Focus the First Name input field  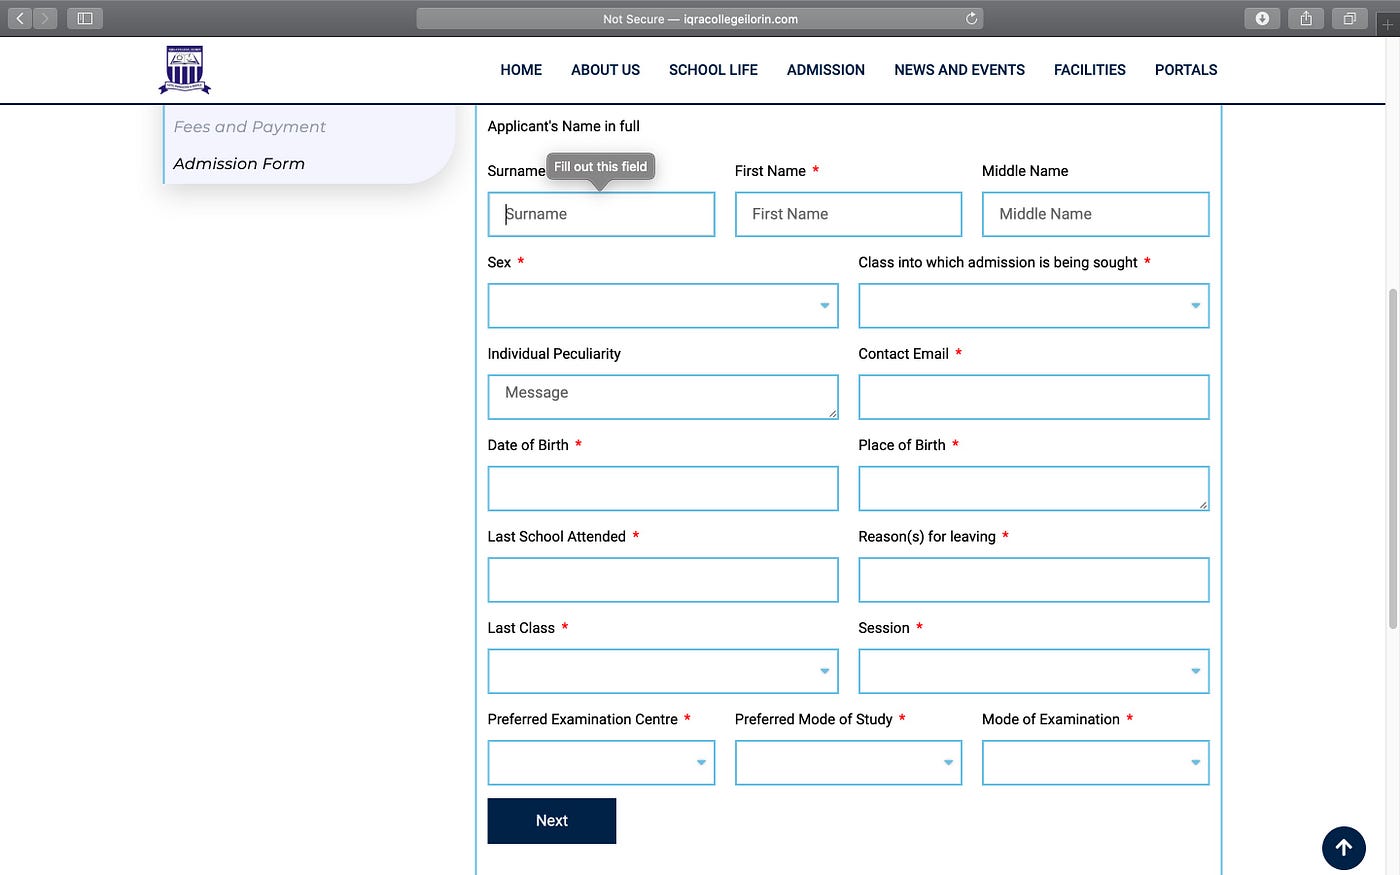point(848,214)
